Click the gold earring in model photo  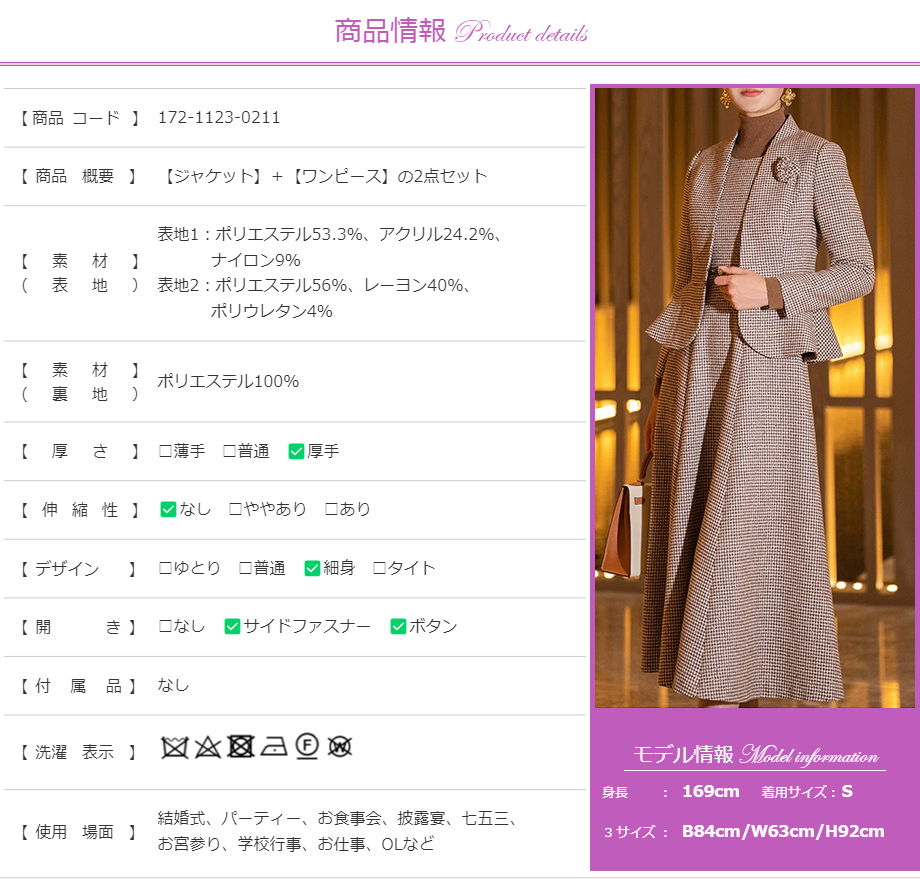coord(789,97)
